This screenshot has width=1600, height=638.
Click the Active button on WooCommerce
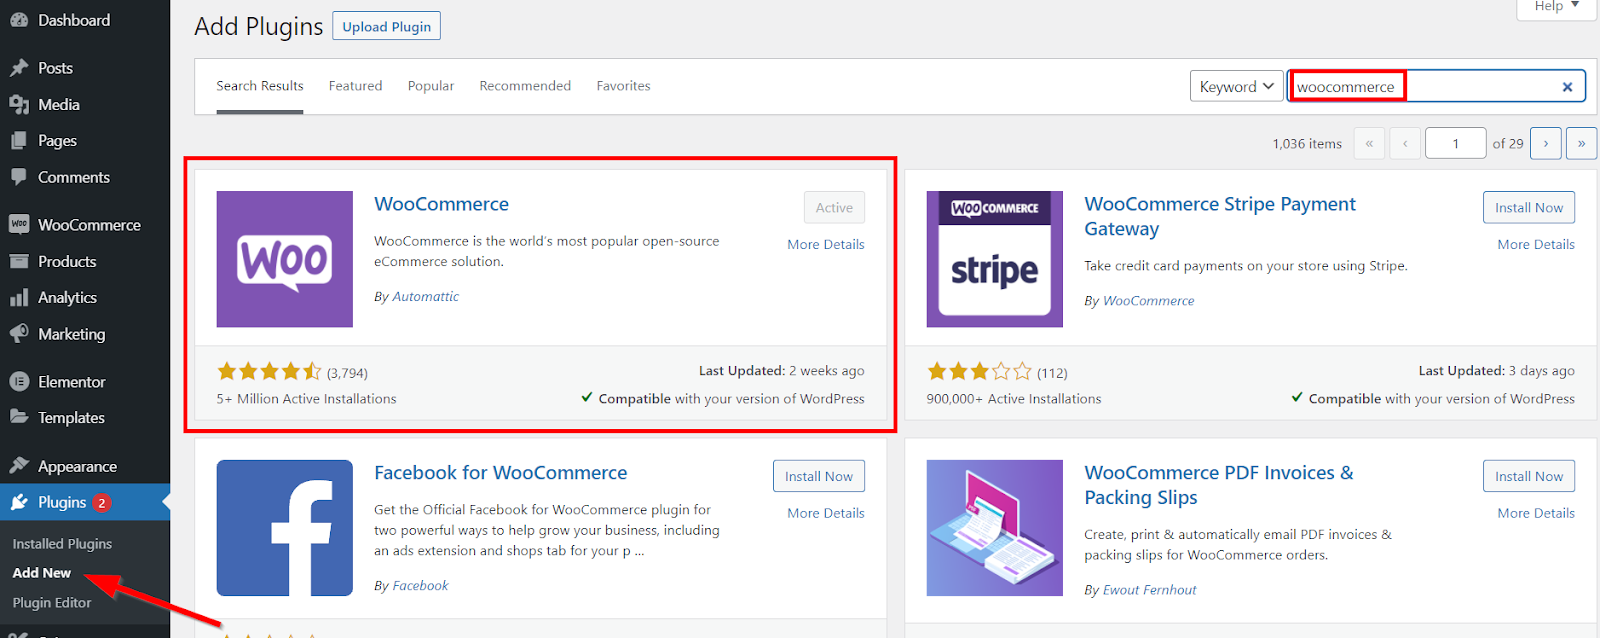(834, 207)
